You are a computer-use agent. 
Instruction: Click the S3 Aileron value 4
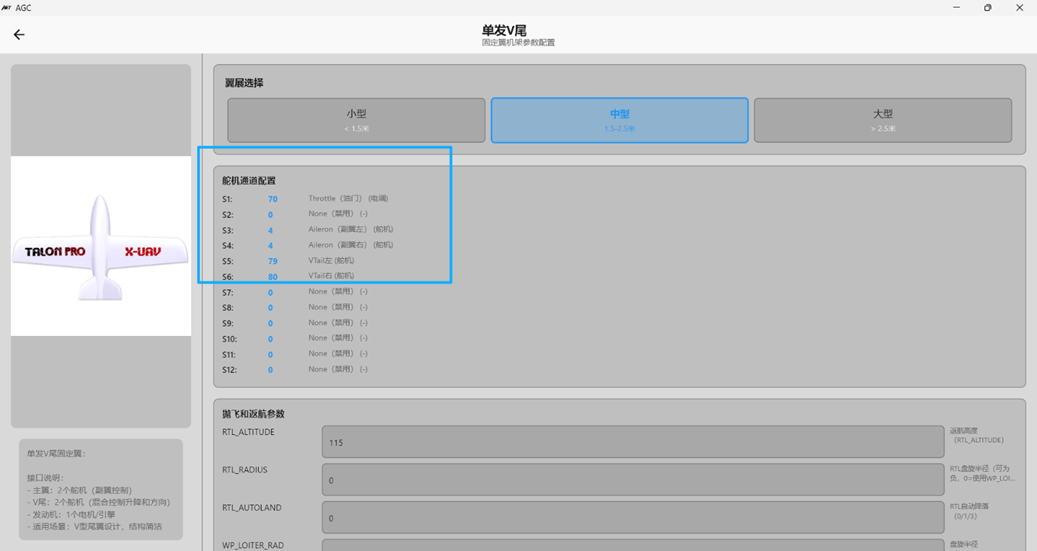point(270,230)
